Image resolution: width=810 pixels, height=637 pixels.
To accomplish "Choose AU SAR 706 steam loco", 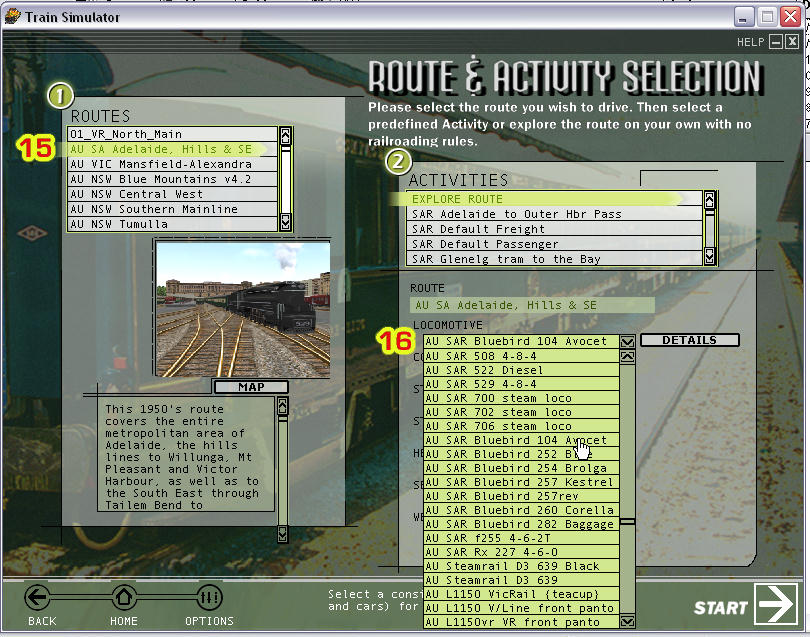I will point(521,426).
